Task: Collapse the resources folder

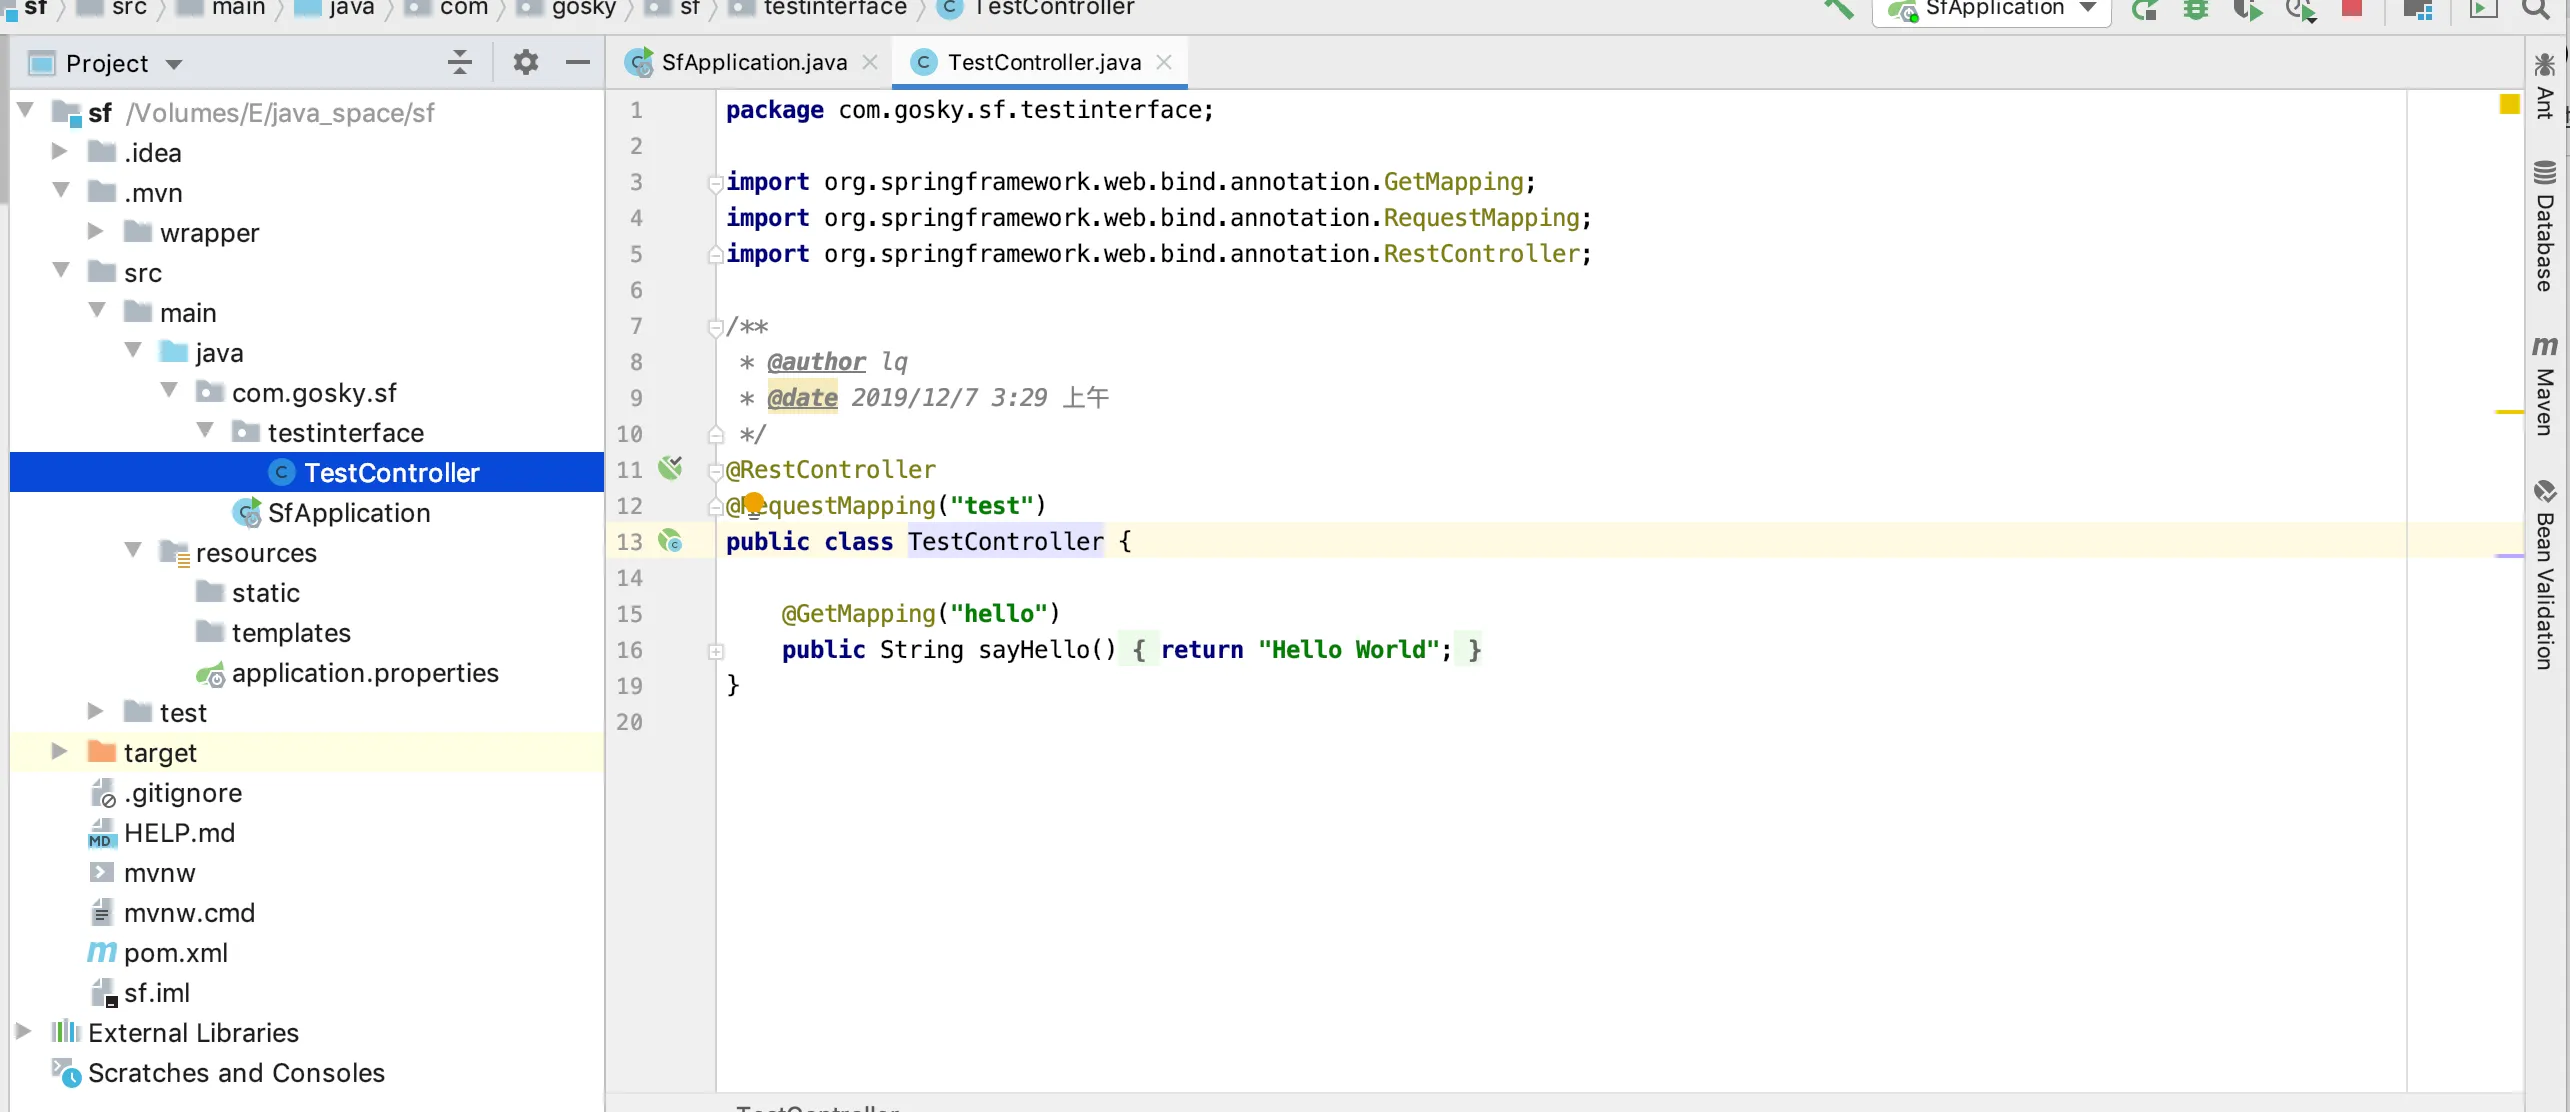Action: [x=133, y=550]
